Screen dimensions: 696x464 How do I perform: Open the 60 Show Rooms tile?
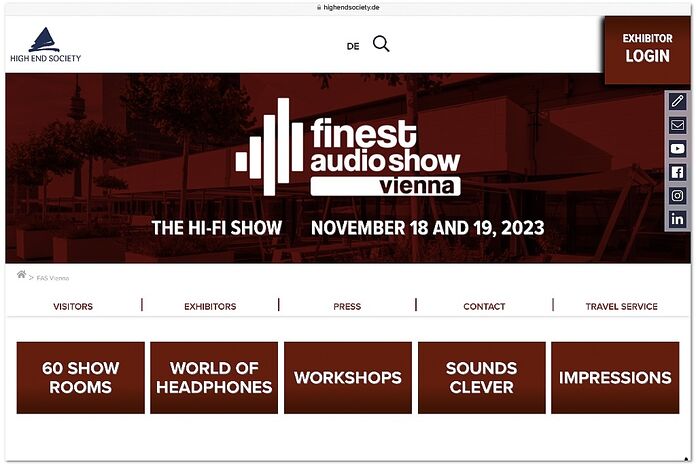click(80, 378)
